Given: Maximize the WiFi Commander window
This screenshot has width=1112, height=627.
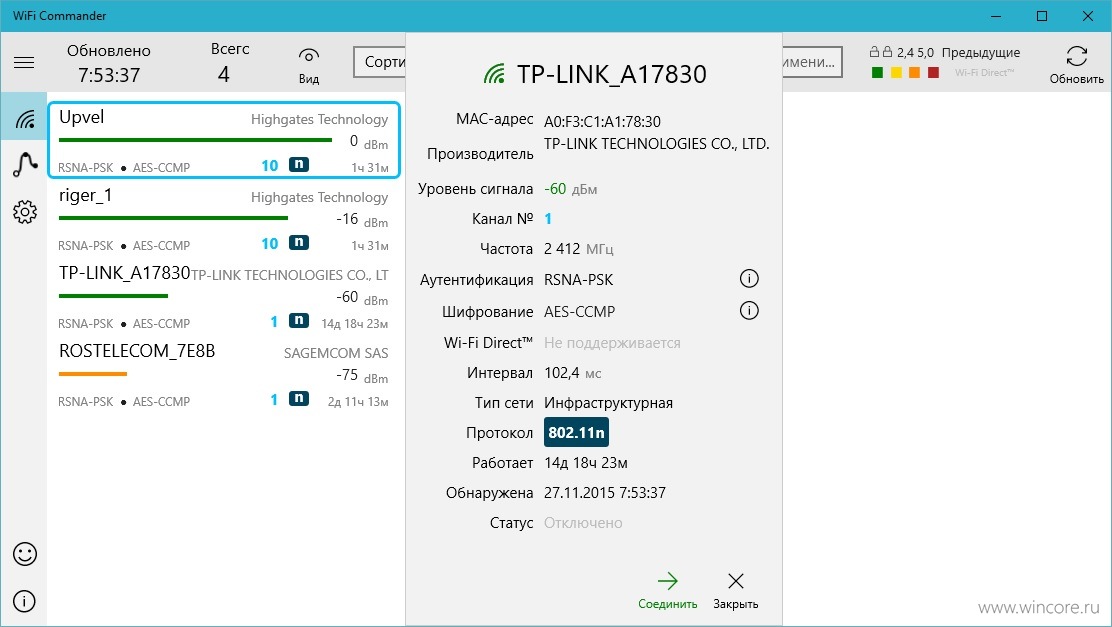Looking at the screenshot, I should point(1042,16).
